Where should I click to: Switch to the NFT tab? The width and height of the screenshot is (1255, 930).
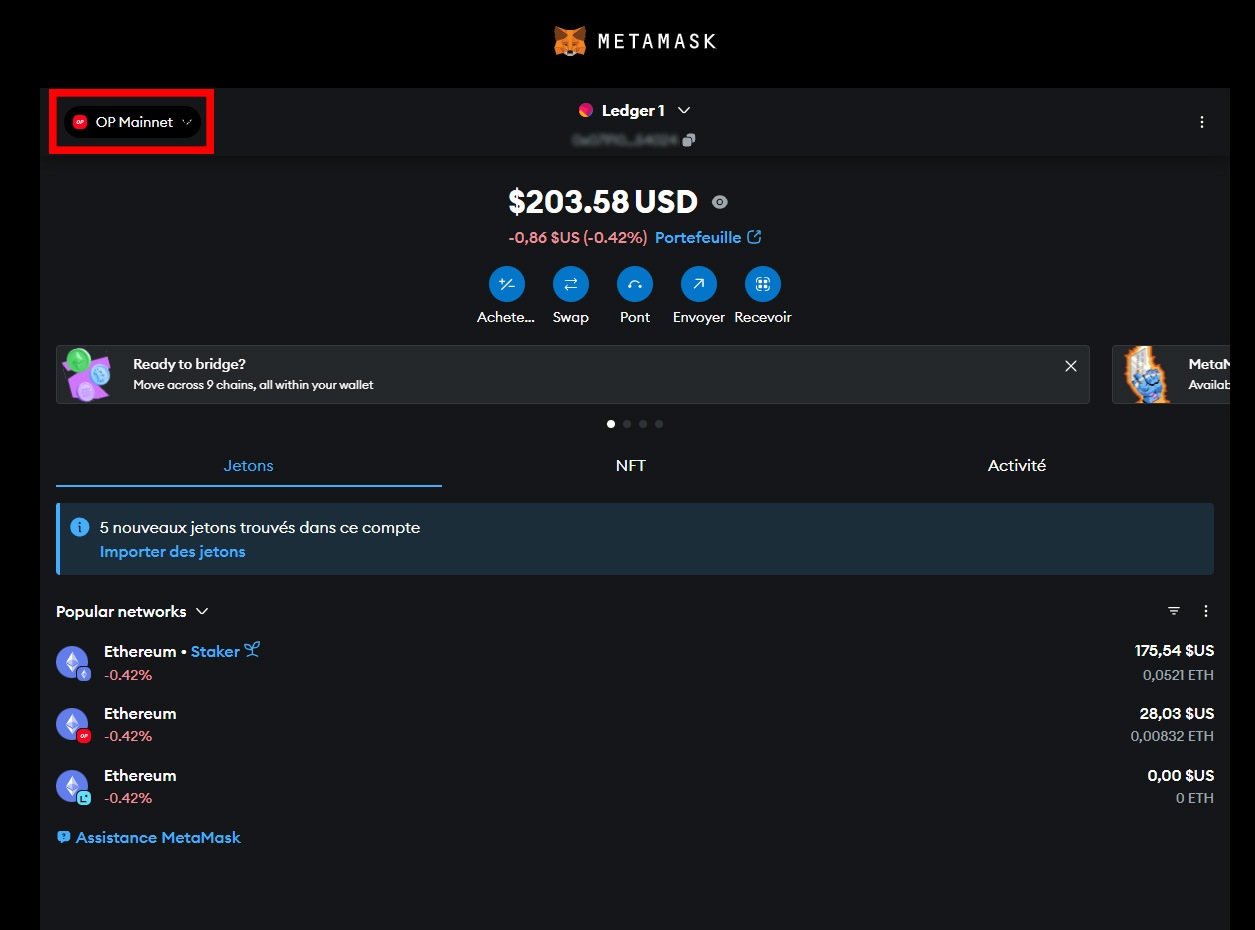(631, 466)
